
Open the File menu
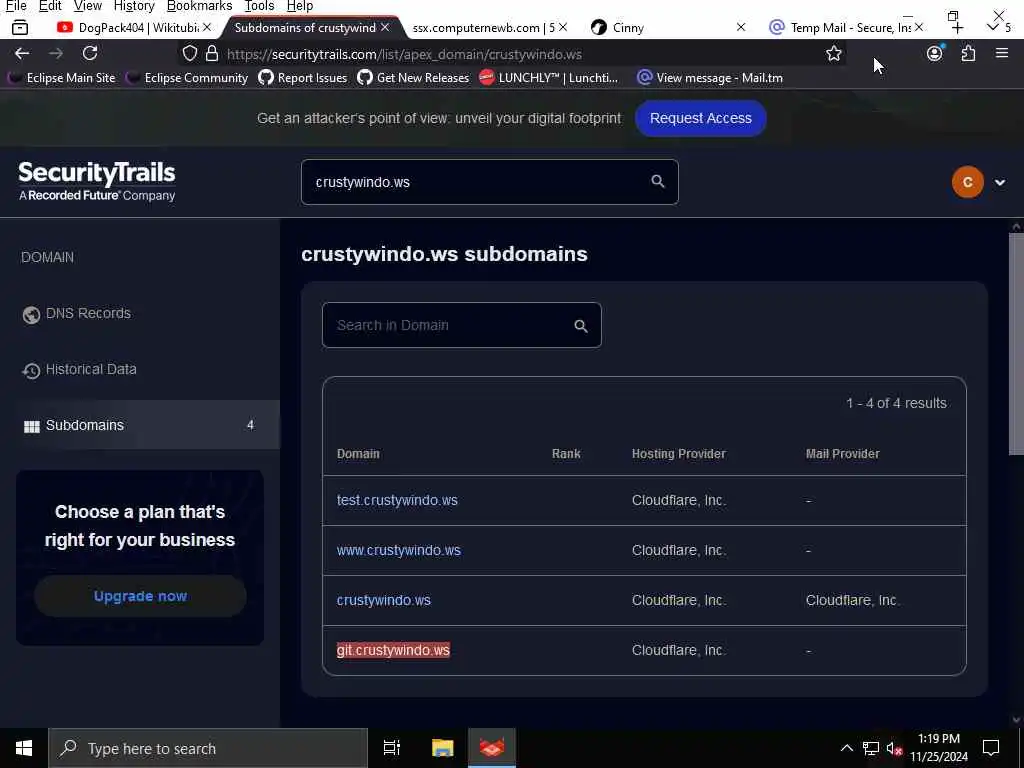click(x=16, y=6)
